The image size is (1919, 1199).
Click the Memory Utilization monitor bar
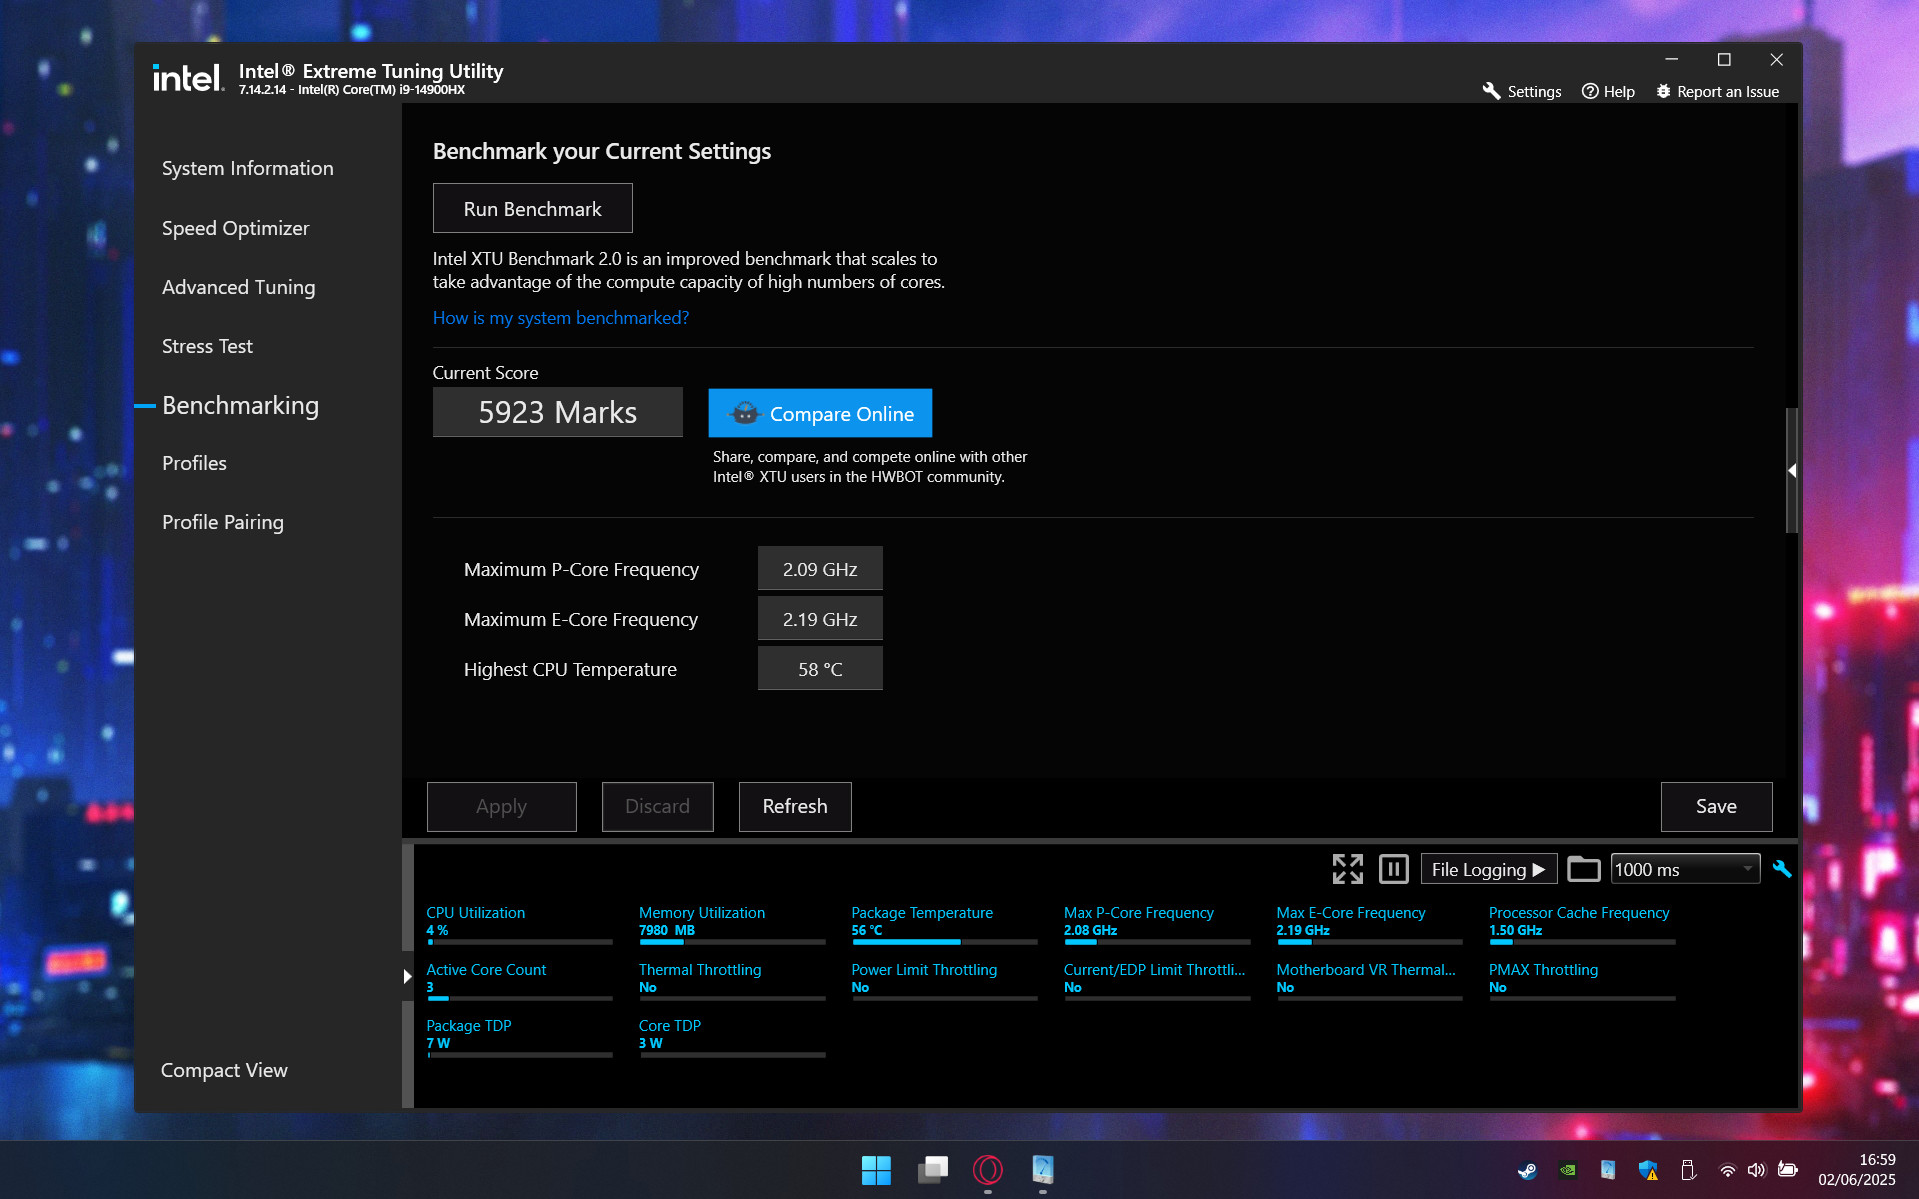coord(732,941)
